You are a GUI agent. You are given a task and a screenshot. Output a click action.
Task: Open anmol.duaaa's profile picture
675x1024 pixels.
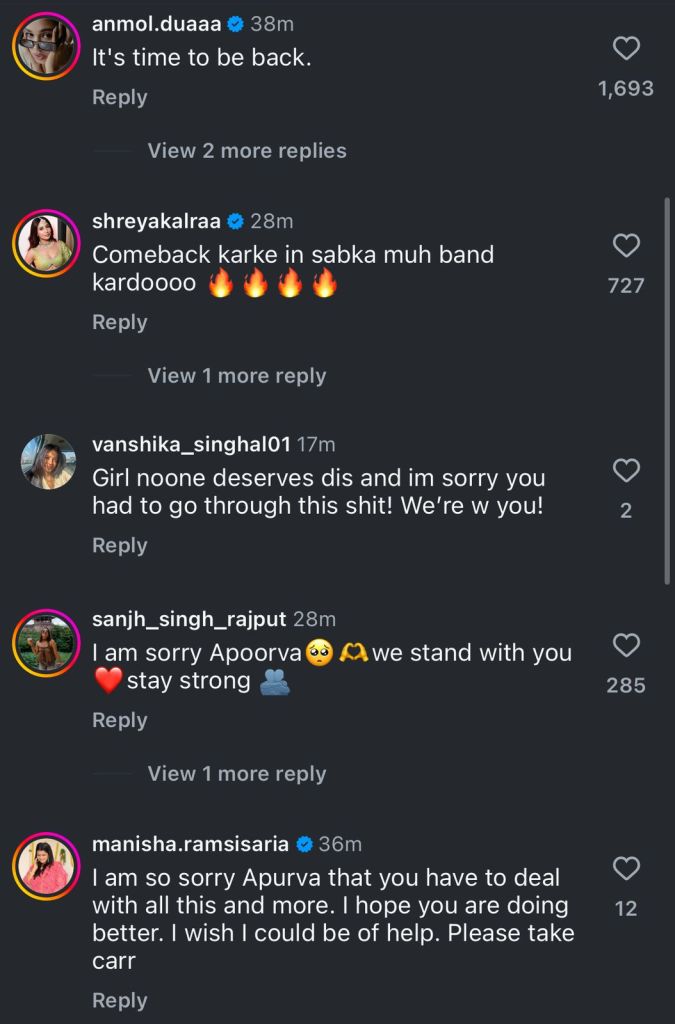(46, 46)
